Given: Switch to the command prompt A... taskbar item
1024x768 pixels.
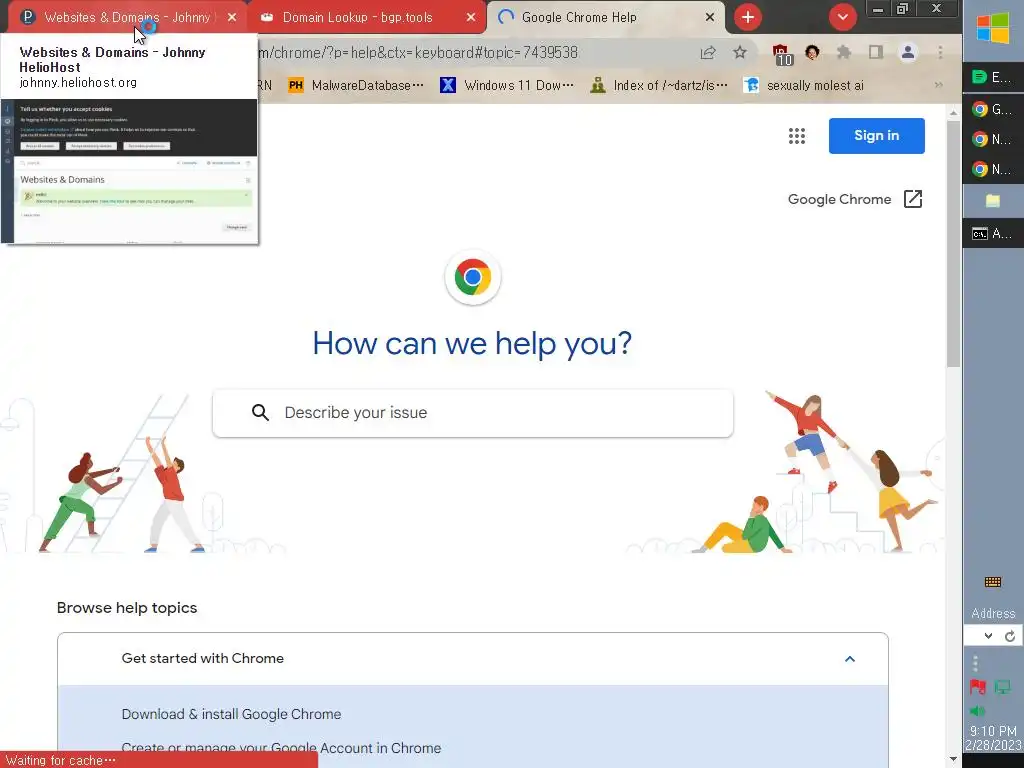Looking at the screenshot, I should point(993,233).
